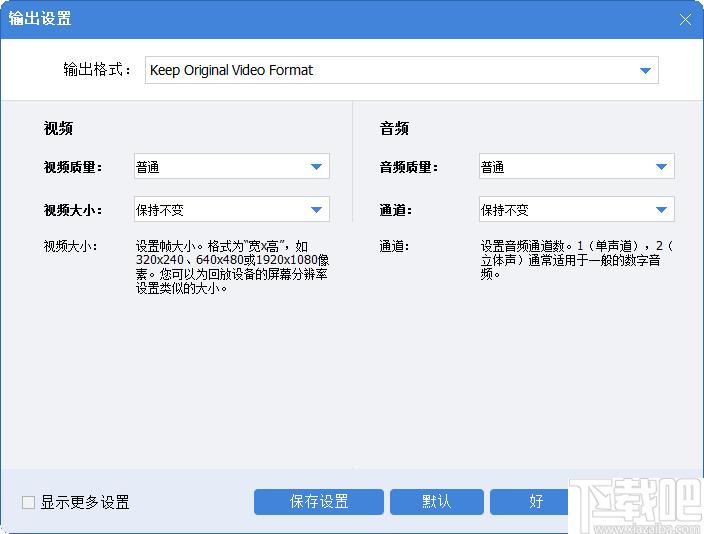Click the 视频 section heading

(x=58, y=128)
